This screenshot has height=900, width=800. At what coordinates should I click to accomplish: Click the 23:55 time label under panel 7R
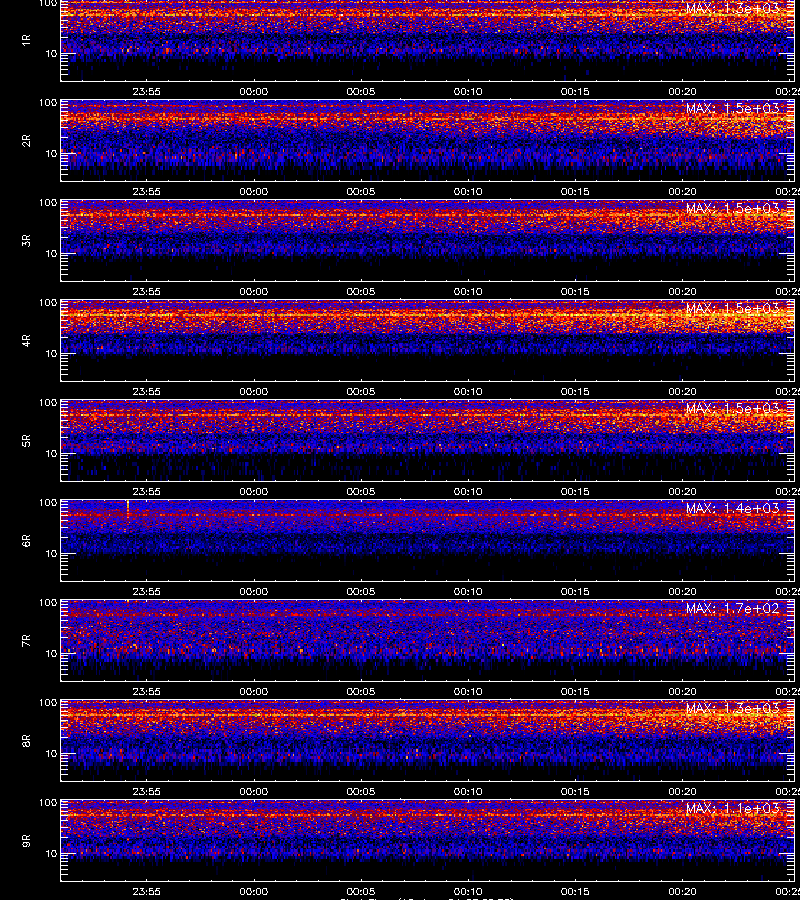[x=146, y=692]
